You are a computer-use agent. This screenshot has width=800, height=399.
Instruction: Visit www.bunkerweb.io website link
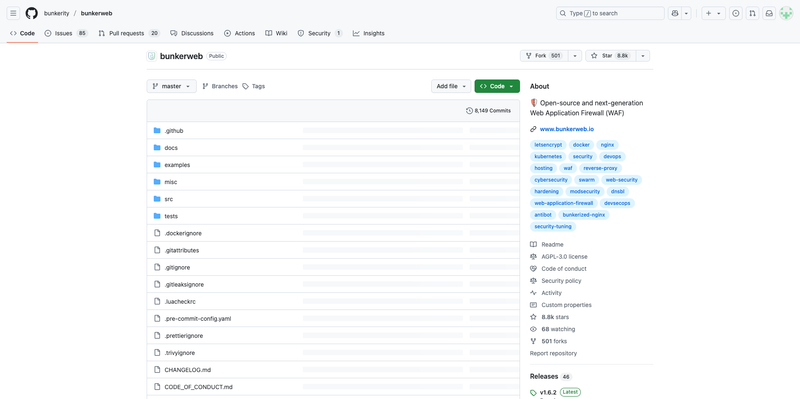(566, 129)
